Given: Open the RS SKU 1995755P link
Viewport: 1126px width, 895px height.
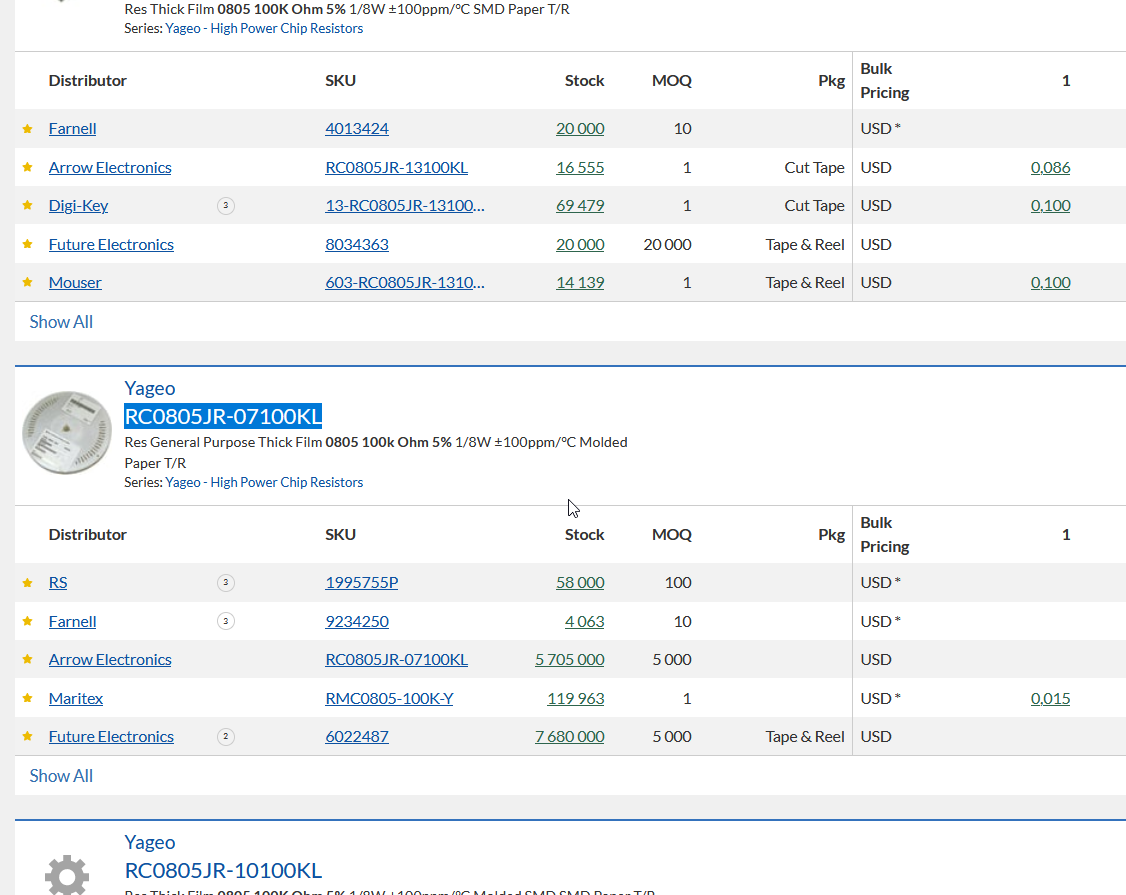Looking at the screenshot, I should (361, 582).
